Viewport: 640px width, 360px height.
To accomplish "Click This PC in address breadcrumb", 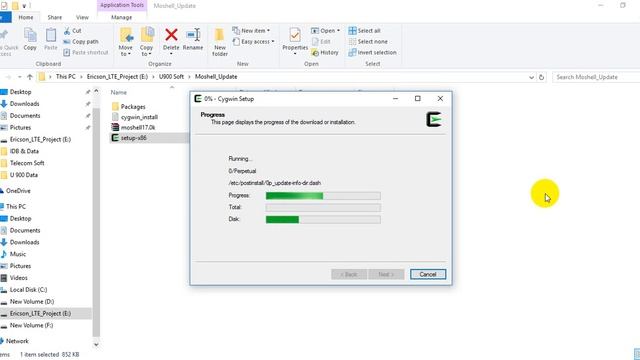I will 66,77.
